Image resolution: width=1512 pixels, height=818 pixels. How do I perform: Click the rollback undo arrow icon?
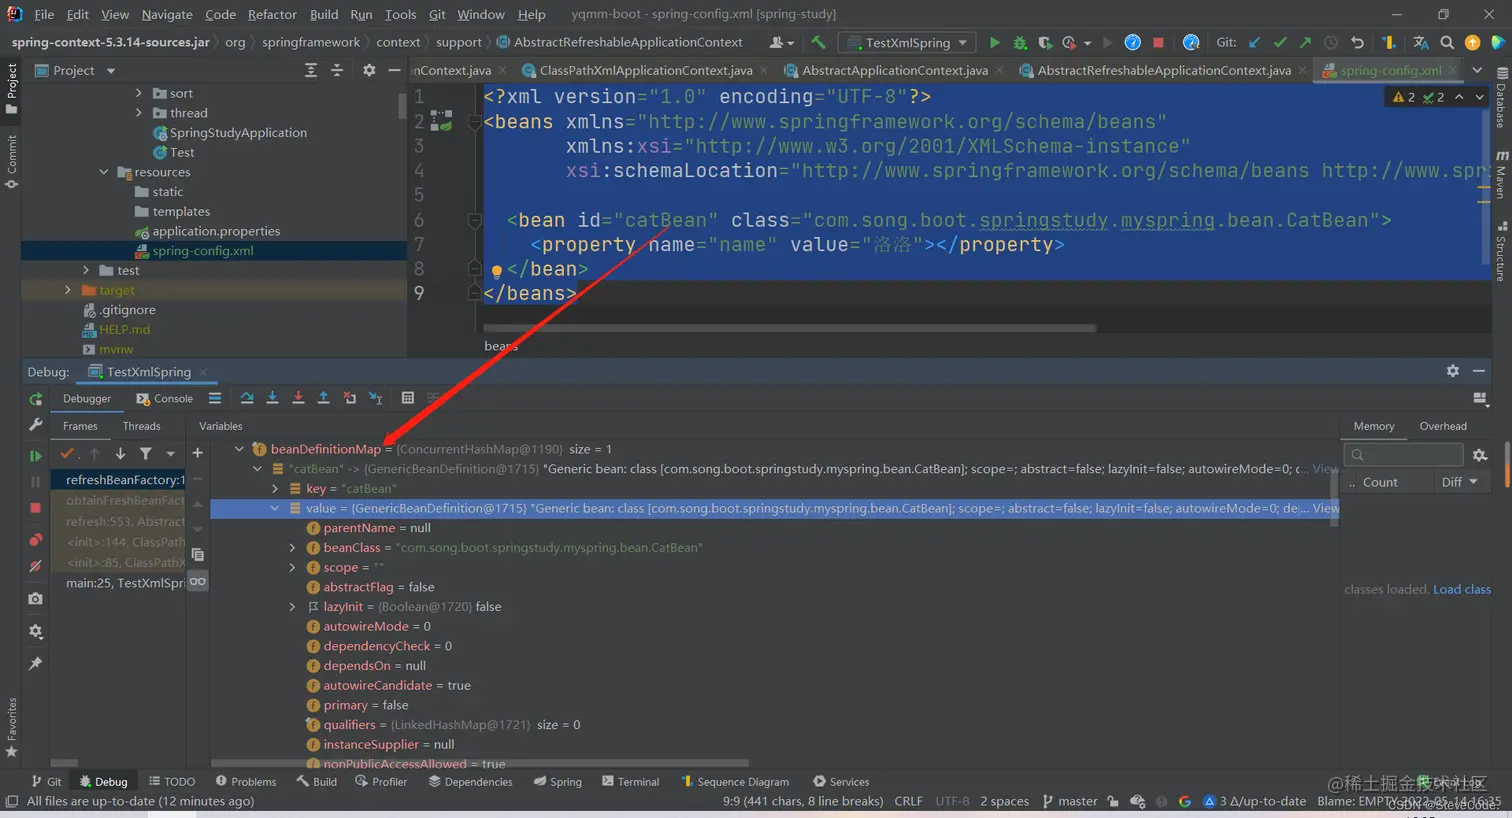[1357, 42]
